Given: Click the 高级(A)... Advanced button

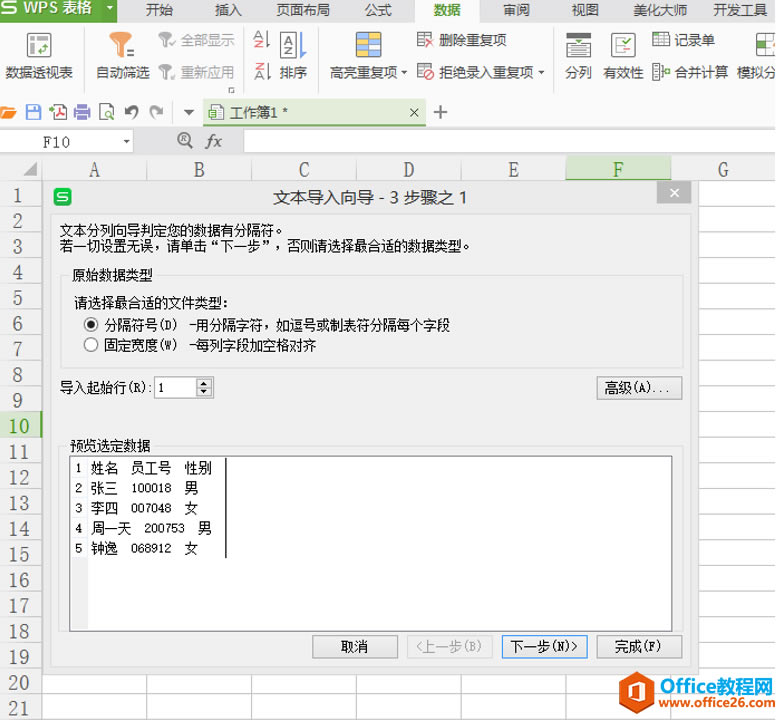Looking at the screenshot, I should (x=639, y=387).
